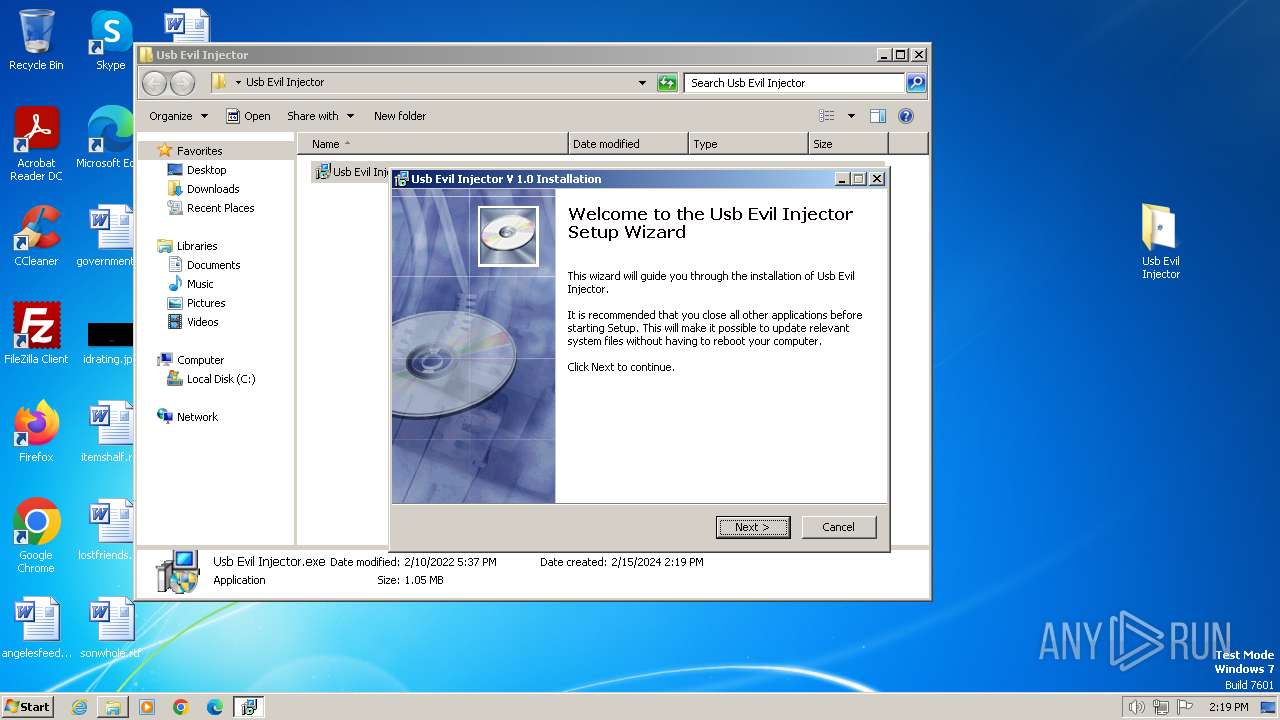Launch Windows Media Player from taskbar

click(147, 707)
